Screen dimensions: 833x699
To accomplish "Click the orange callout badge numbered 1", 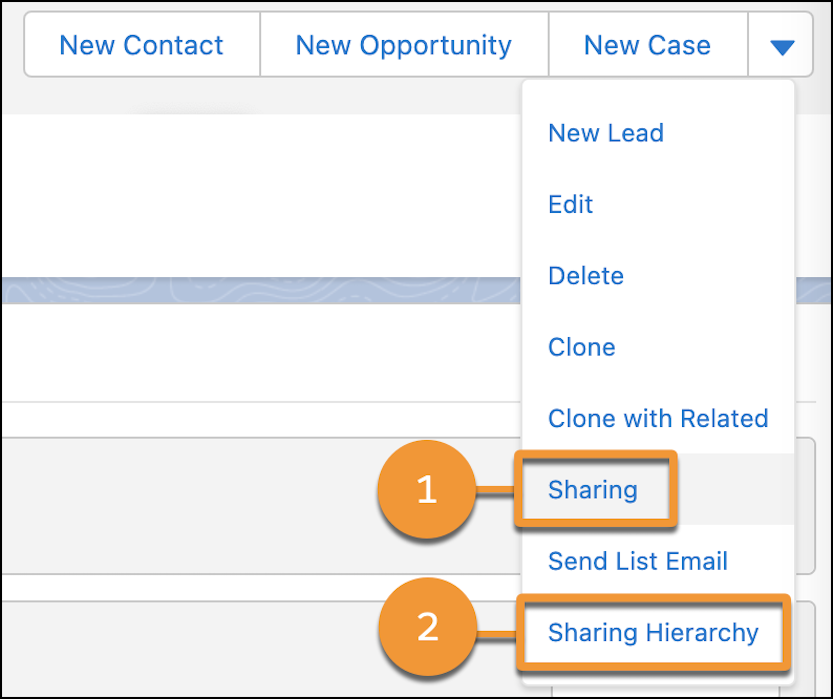I will click(428, 490).
